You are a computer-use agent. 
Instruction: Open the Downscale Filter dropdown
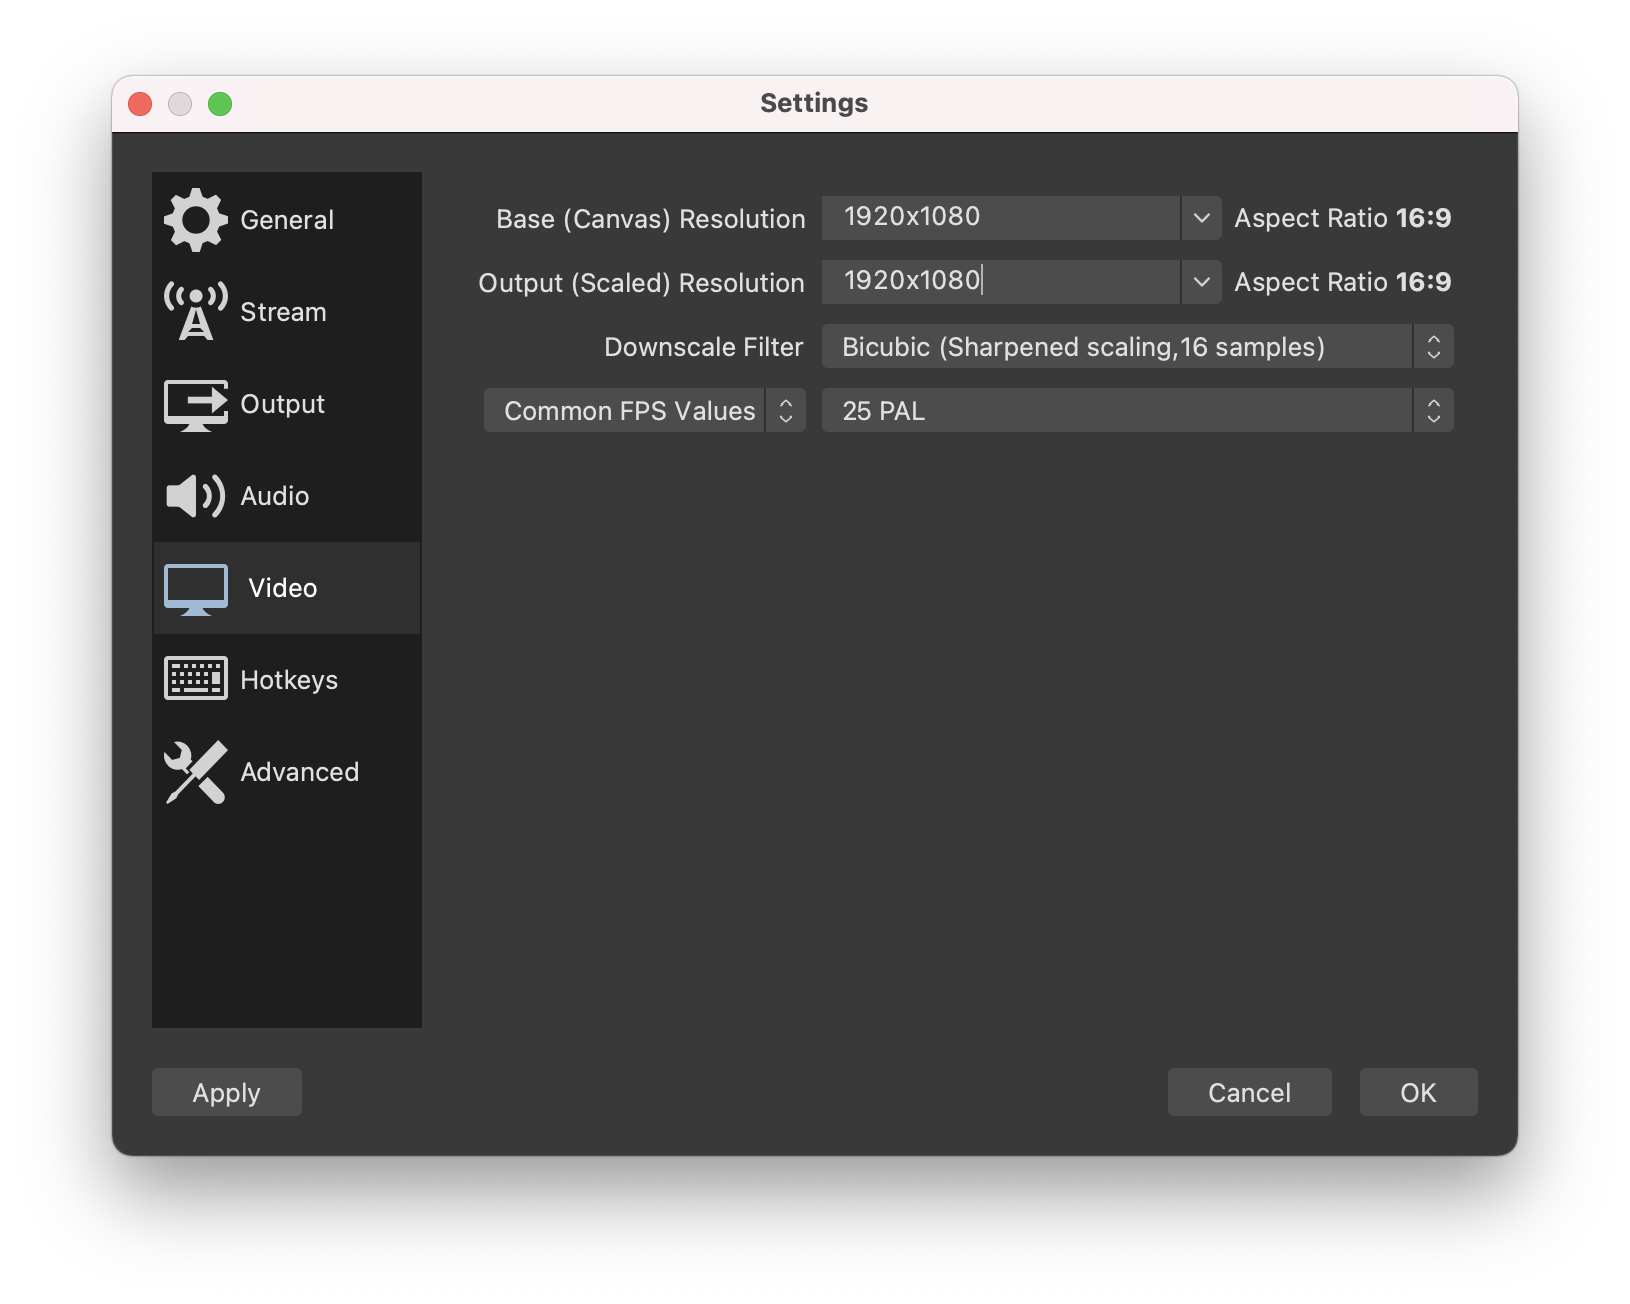point(1137,347)
